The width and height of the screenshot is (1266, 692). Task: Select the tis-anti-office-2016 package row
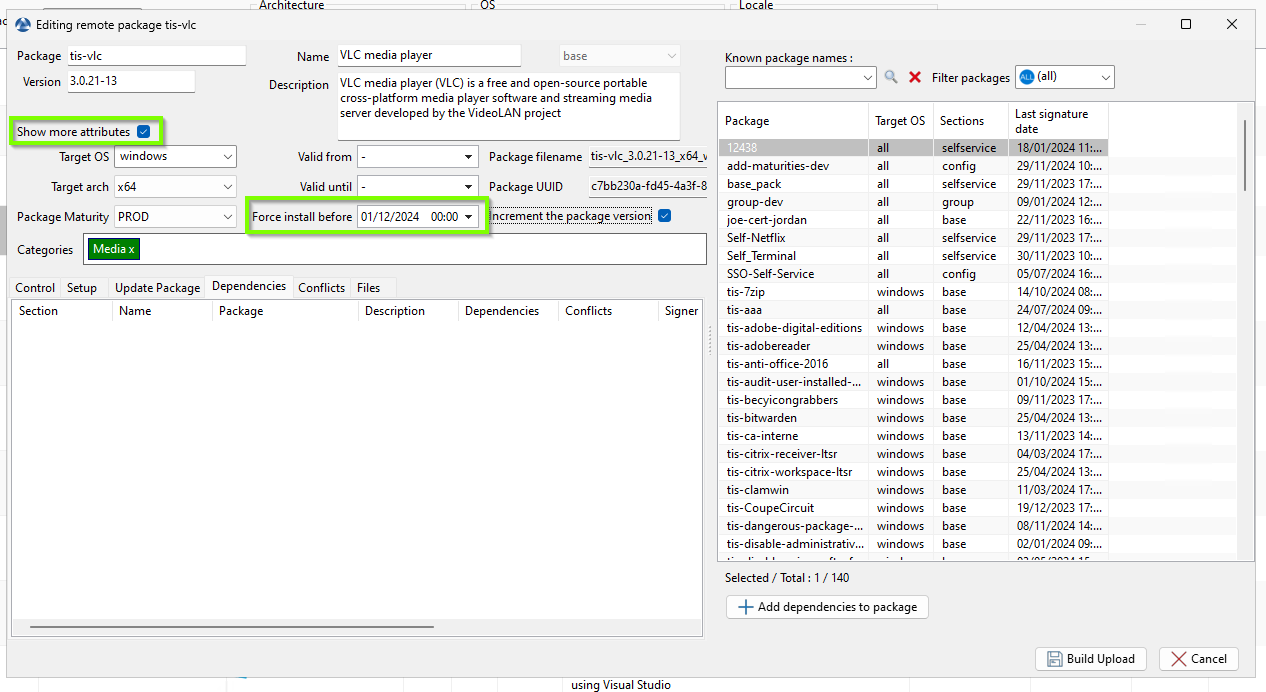click(913, 364)
